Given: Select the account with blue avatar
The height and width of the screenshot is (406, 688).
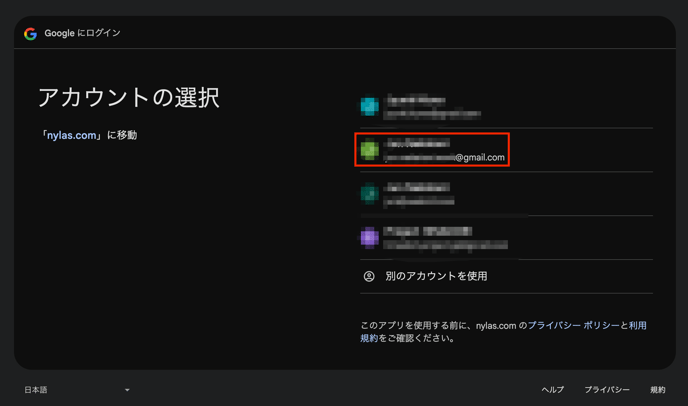Looking at the screenshot, I should (x=506, y=106).
